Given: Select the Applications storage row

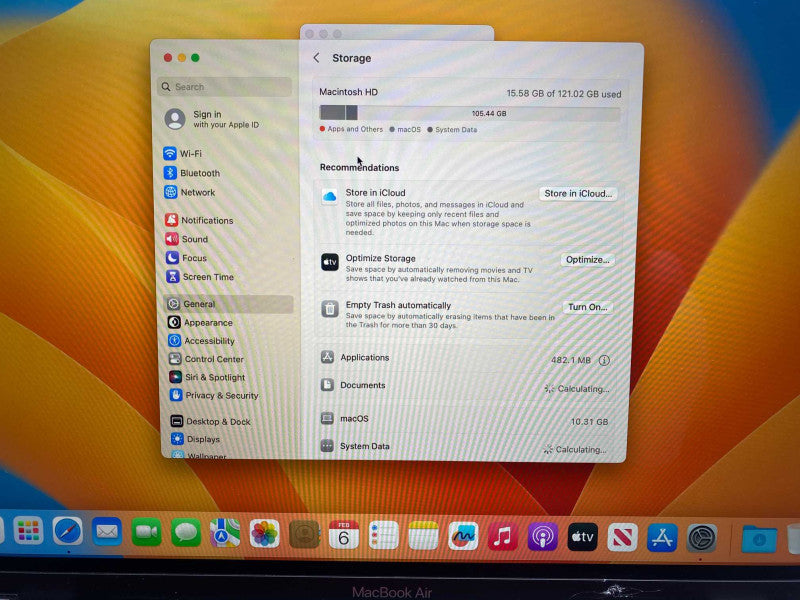Looking at the screenshot, I should click(465, 358).
